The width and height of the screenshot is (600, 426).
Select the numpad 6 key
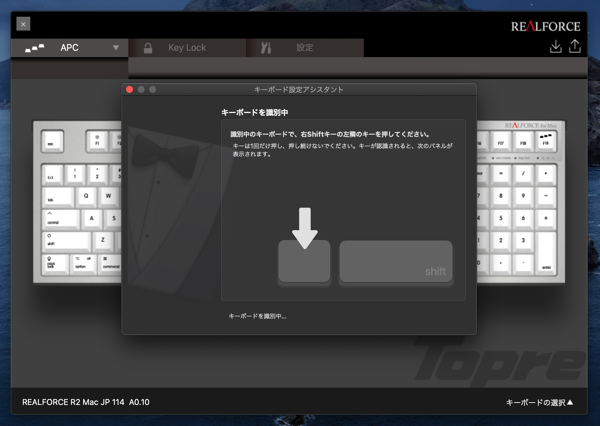523,218
